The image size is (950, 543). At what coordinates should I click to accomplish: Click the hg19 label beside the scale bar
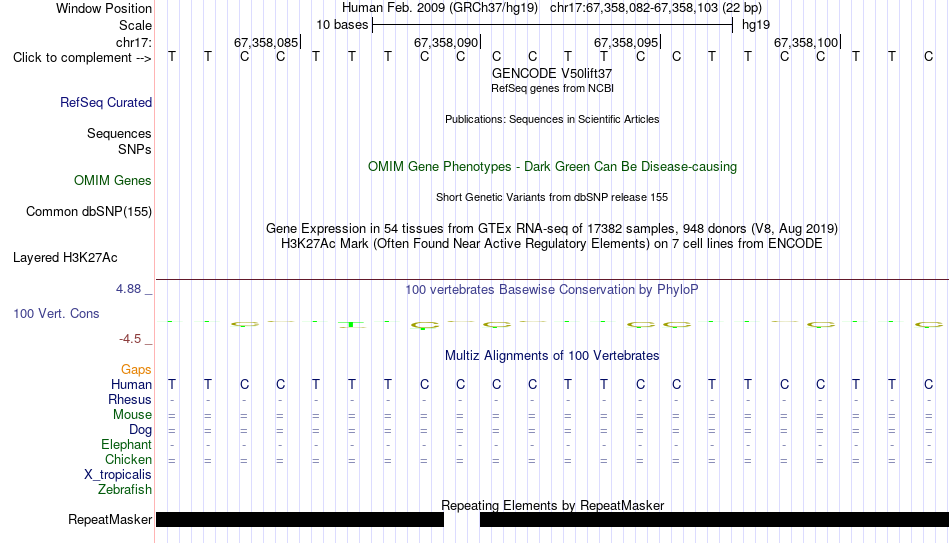click(756, 25)
